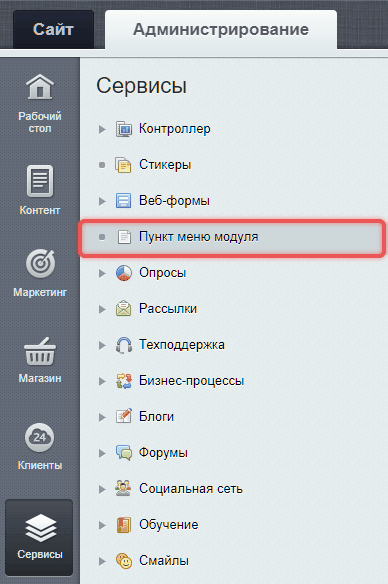This screenshot has width=388, height=584.
Task: Click the Блоги pencil note icon
Action: (124, 416)
